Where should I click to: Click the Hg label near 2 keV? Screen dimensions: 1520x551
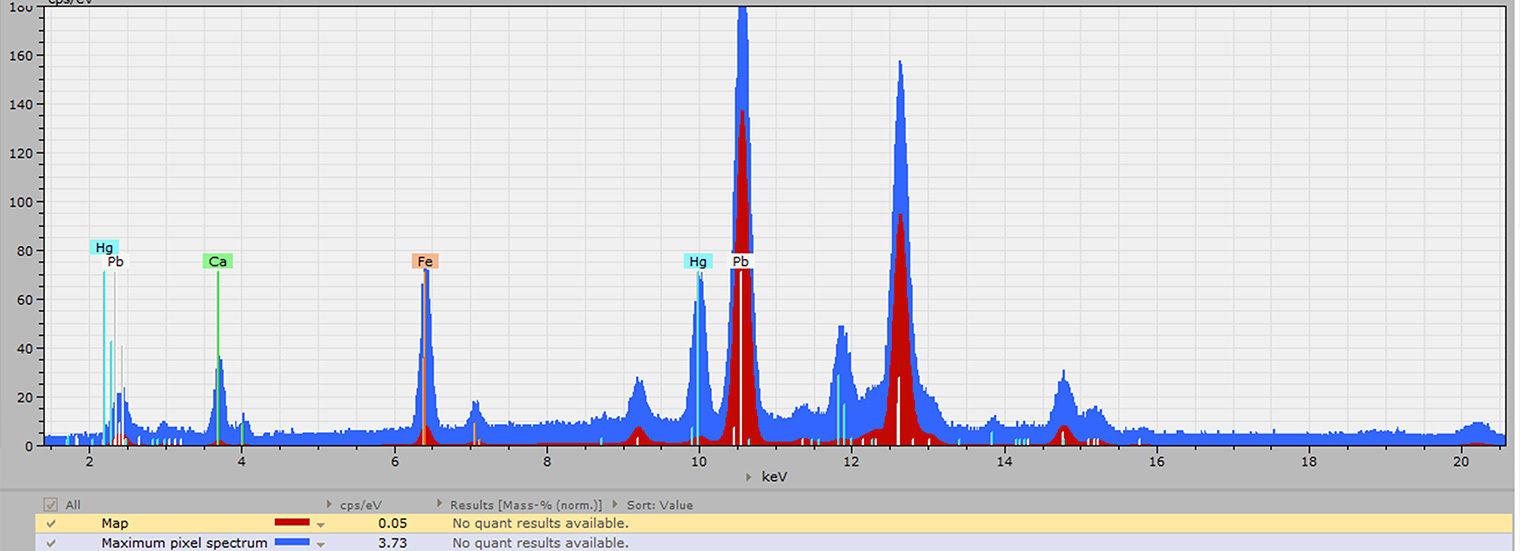coord(104,248)
